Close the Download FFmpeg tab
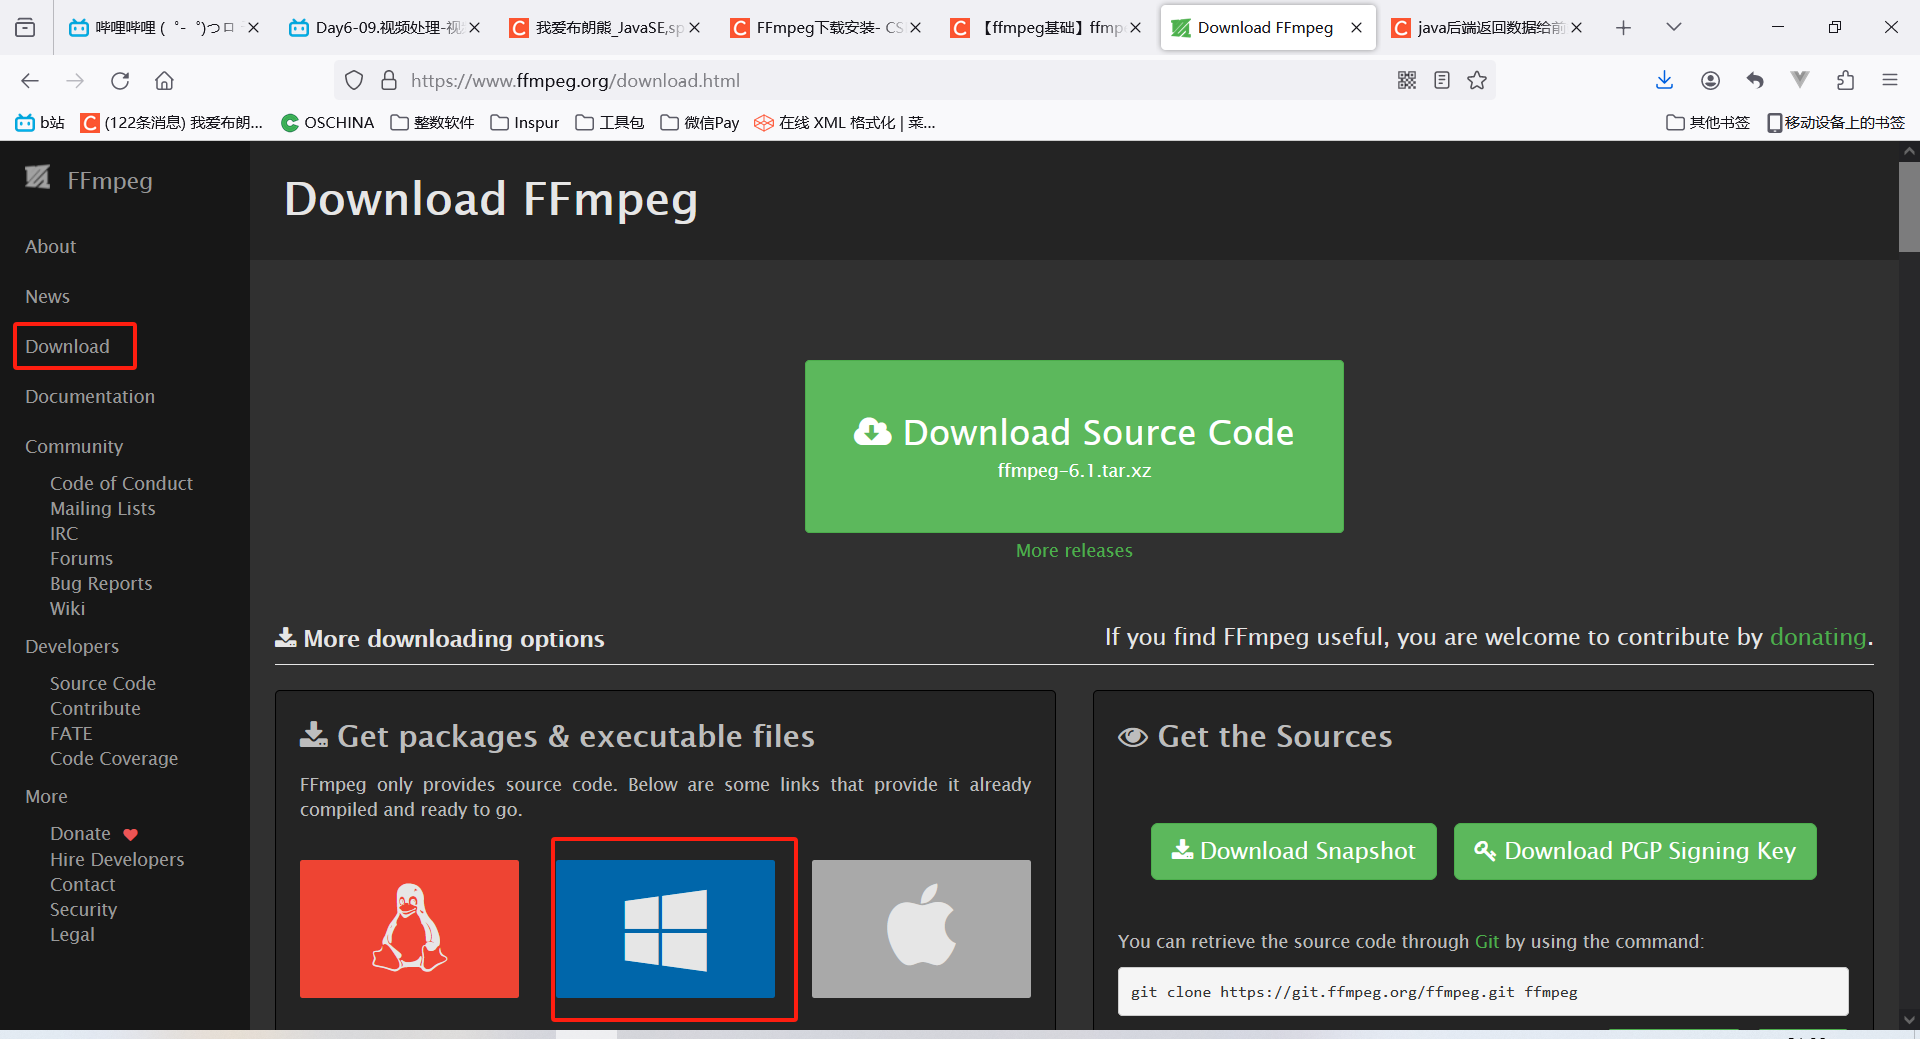Image resolution: width=1920 pixels, height=1039 pixels. point(1356,28)
